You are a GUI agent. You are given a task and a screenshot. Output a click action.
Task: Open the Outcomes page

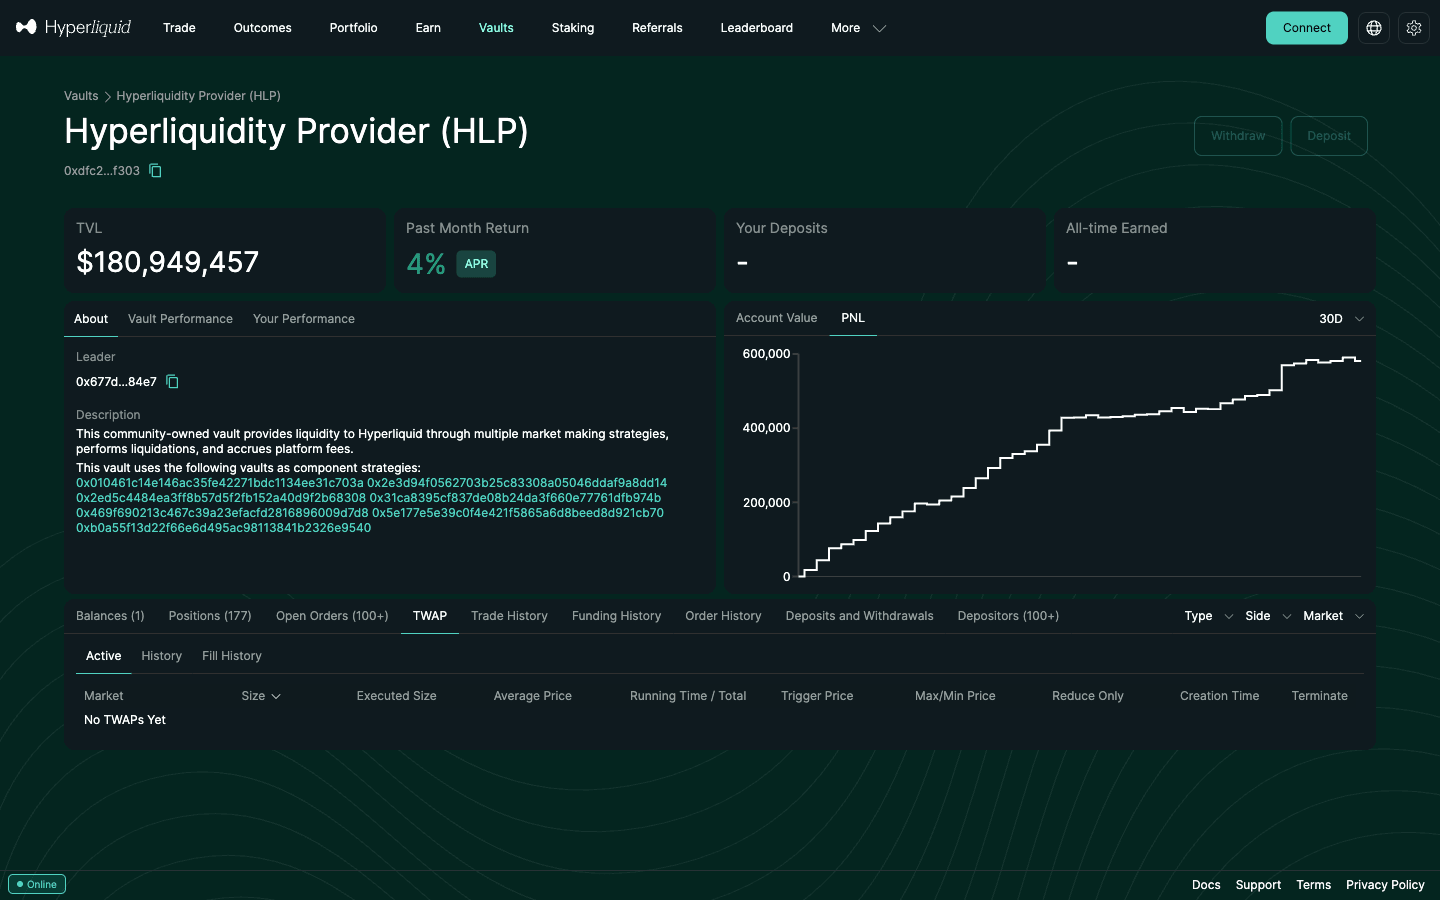click(263, 28)
